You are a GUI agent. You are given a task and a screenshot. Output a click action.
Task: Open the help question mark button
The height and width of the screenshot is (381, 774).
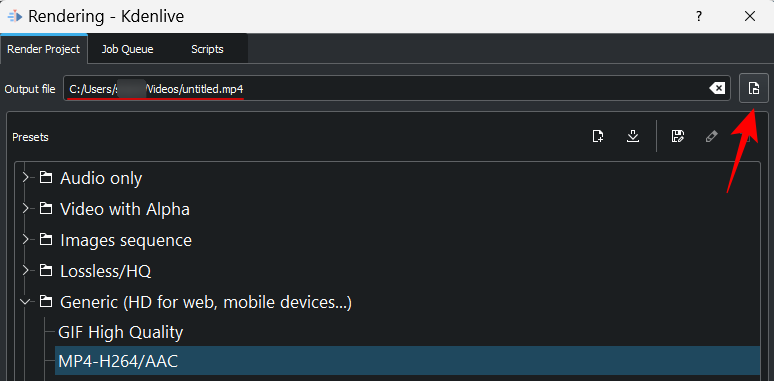point(698,16)
